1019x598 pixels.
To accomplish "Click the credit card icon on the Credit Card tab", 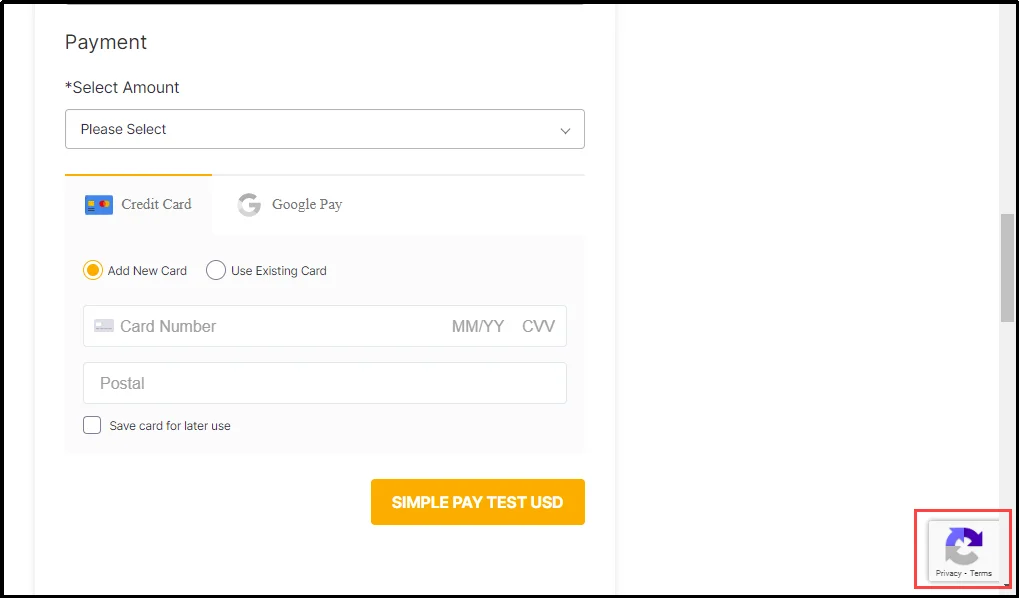I will click(99, 204).
